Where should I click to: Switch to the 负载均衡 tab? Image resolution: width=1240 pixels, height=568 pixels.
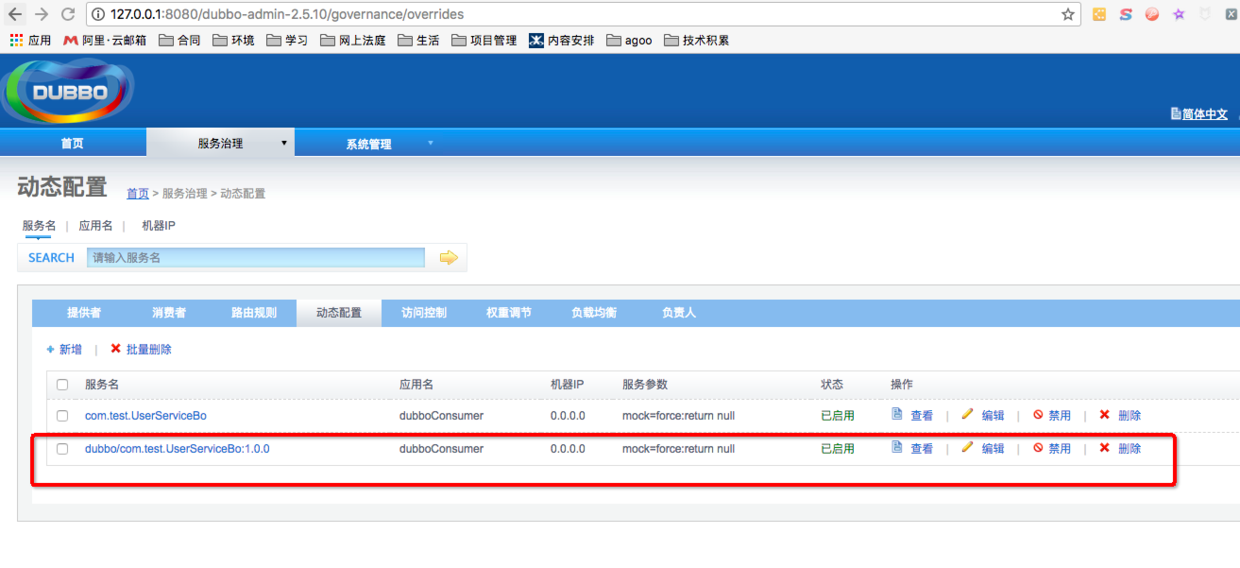594,312
